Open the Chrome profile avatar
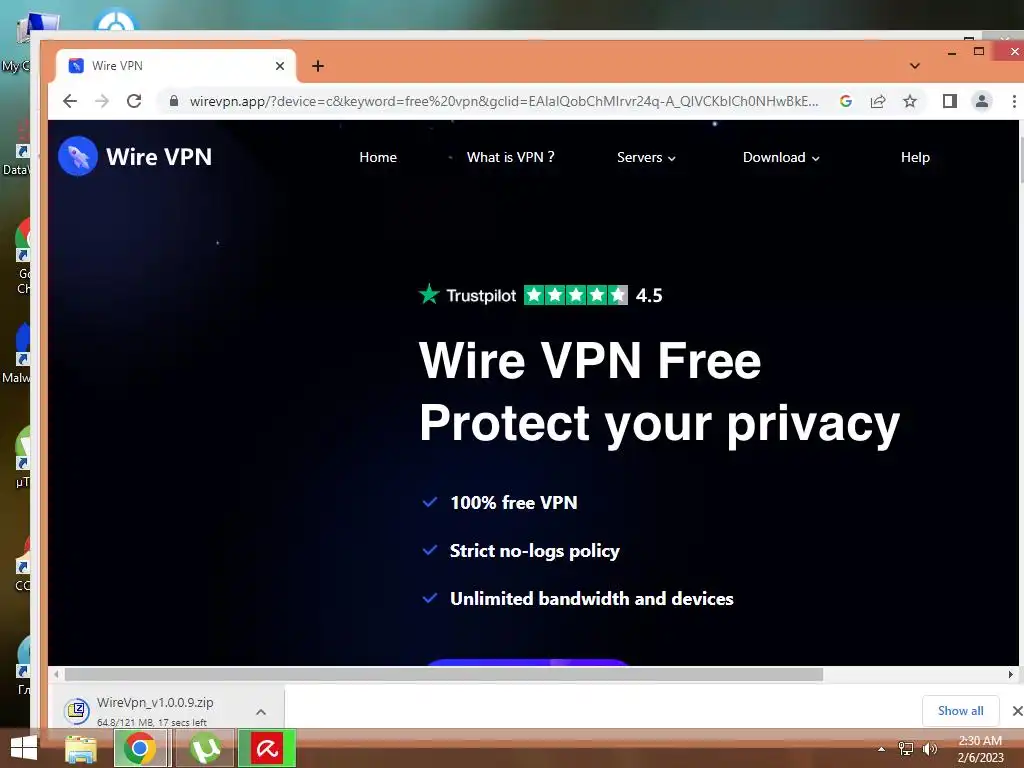1024x768 pixels. click(982, 101)
